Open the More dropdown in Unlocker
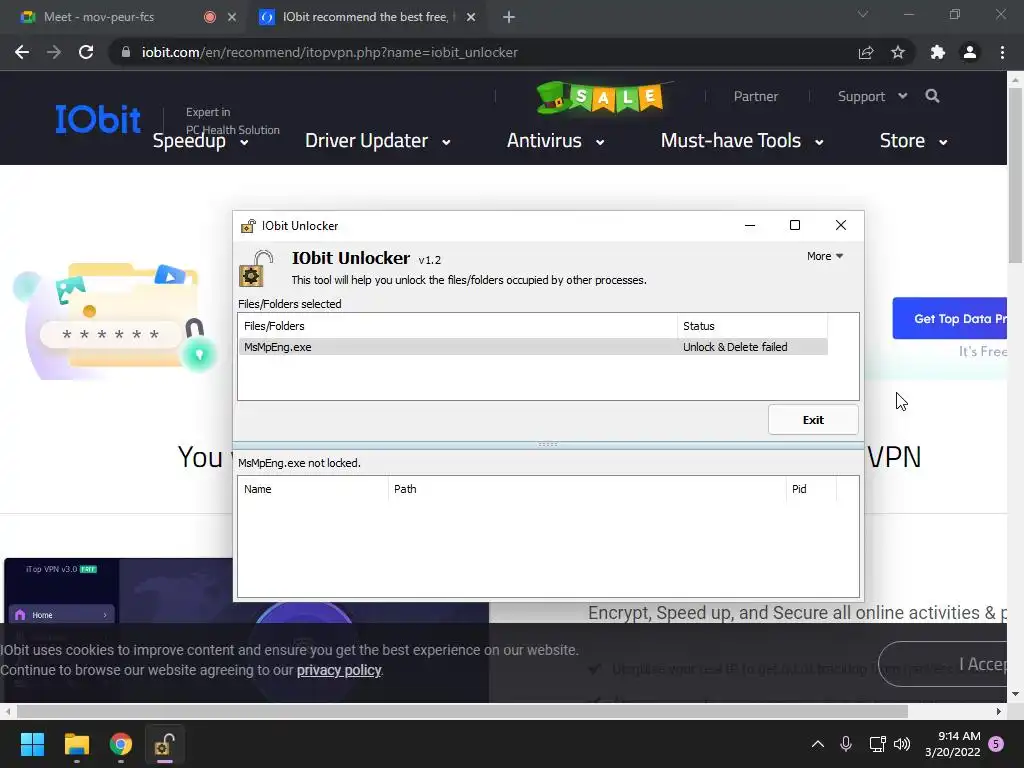The image size is (1024, 768). click(825, 256)
